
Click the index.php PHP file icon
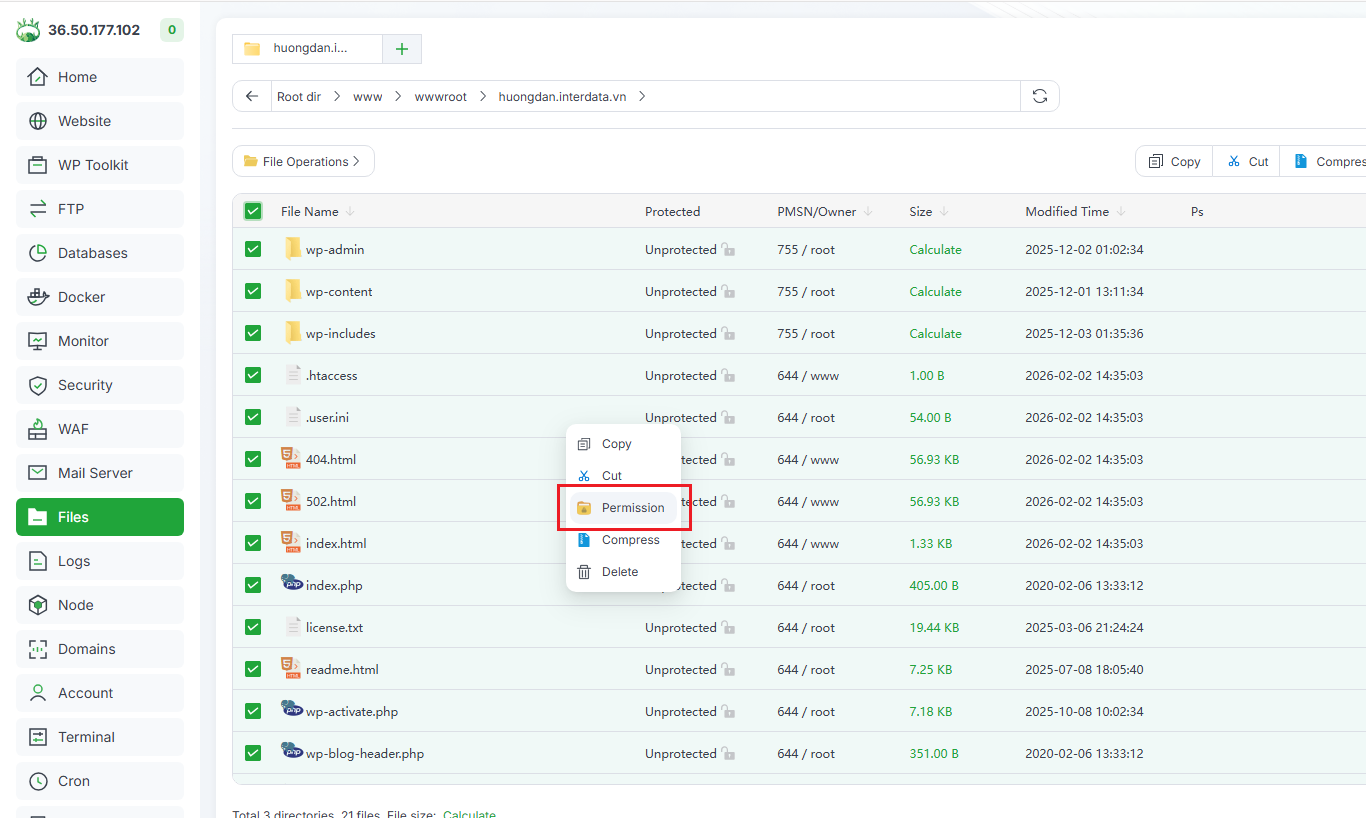click(292, 584)
